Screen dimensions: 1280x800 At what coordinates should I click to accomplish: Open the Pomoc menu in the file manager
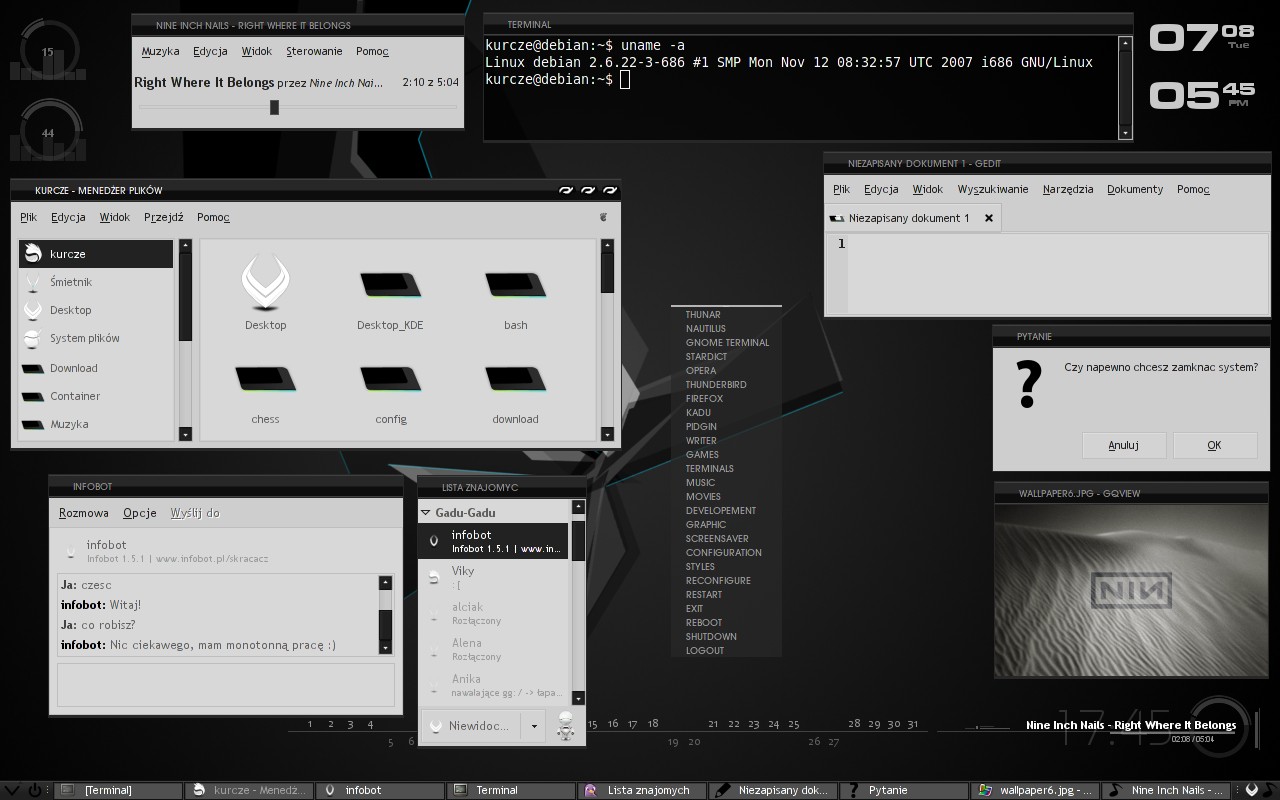(213, 217)
